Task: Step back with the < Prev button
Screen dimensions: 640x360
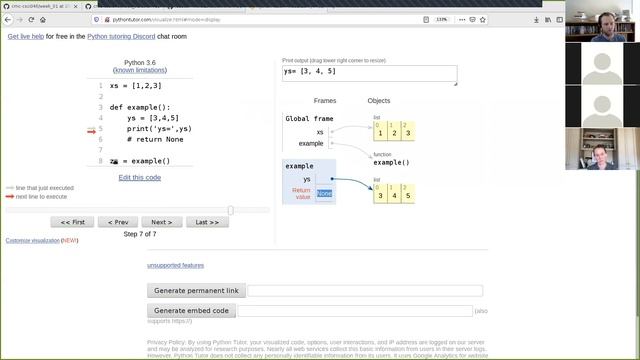Action: coord(118,222)
